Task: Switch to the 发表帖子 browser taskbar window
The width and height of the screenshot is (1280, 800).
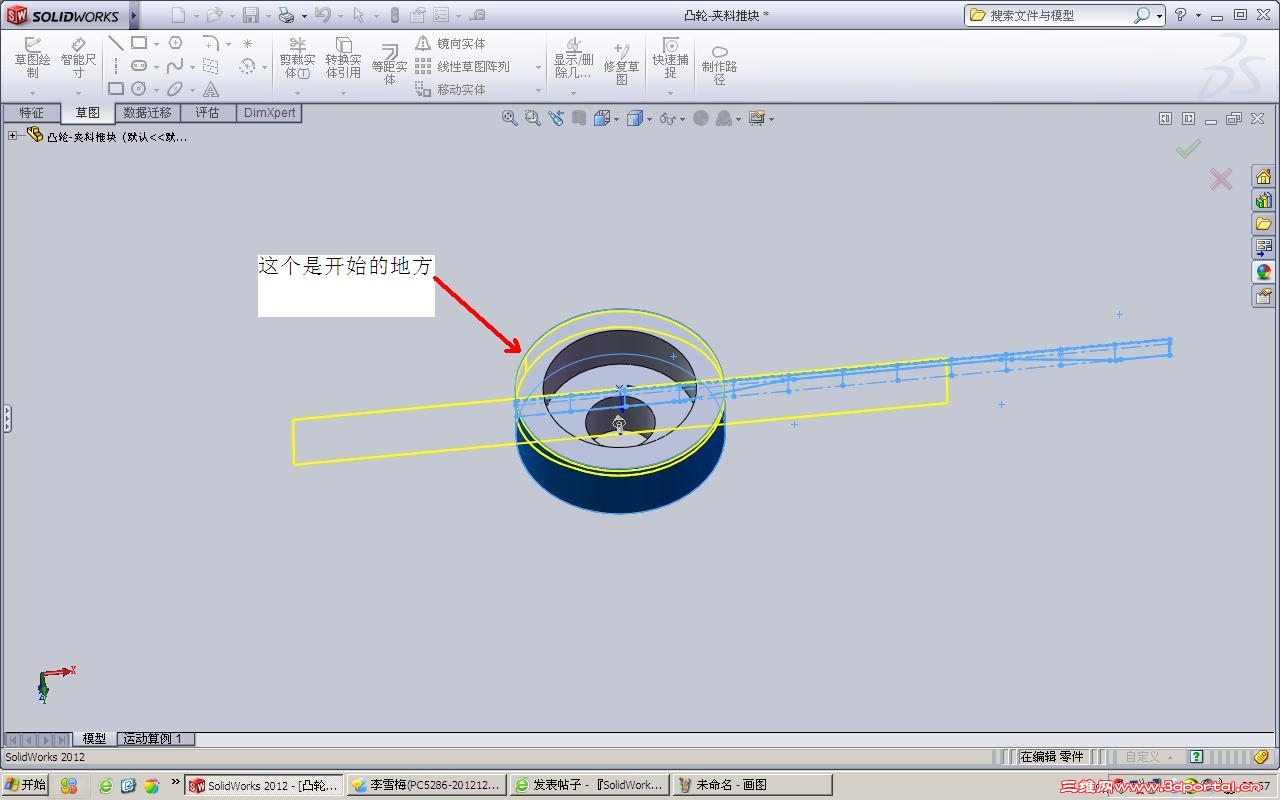Action: [589, 785]
